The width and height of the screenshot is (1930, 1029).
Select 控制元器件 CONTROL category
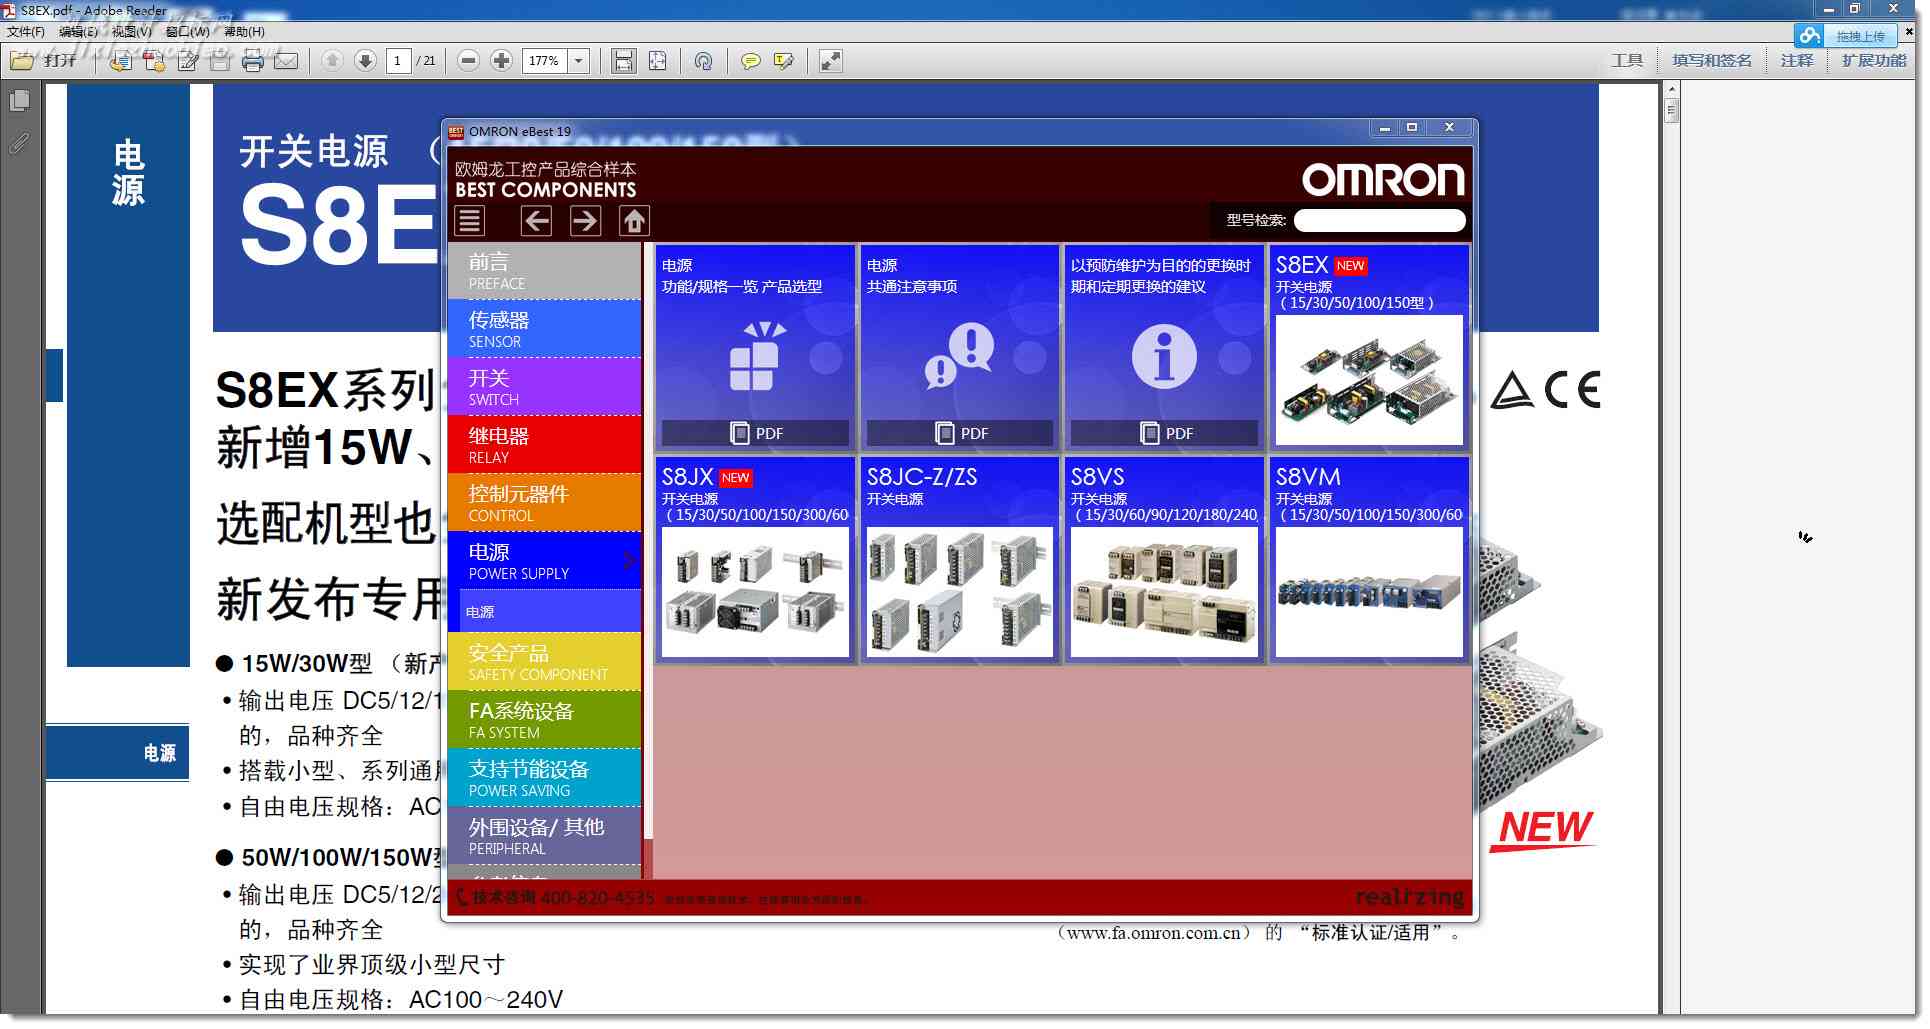pyautogui.click(x=545, y=503)
